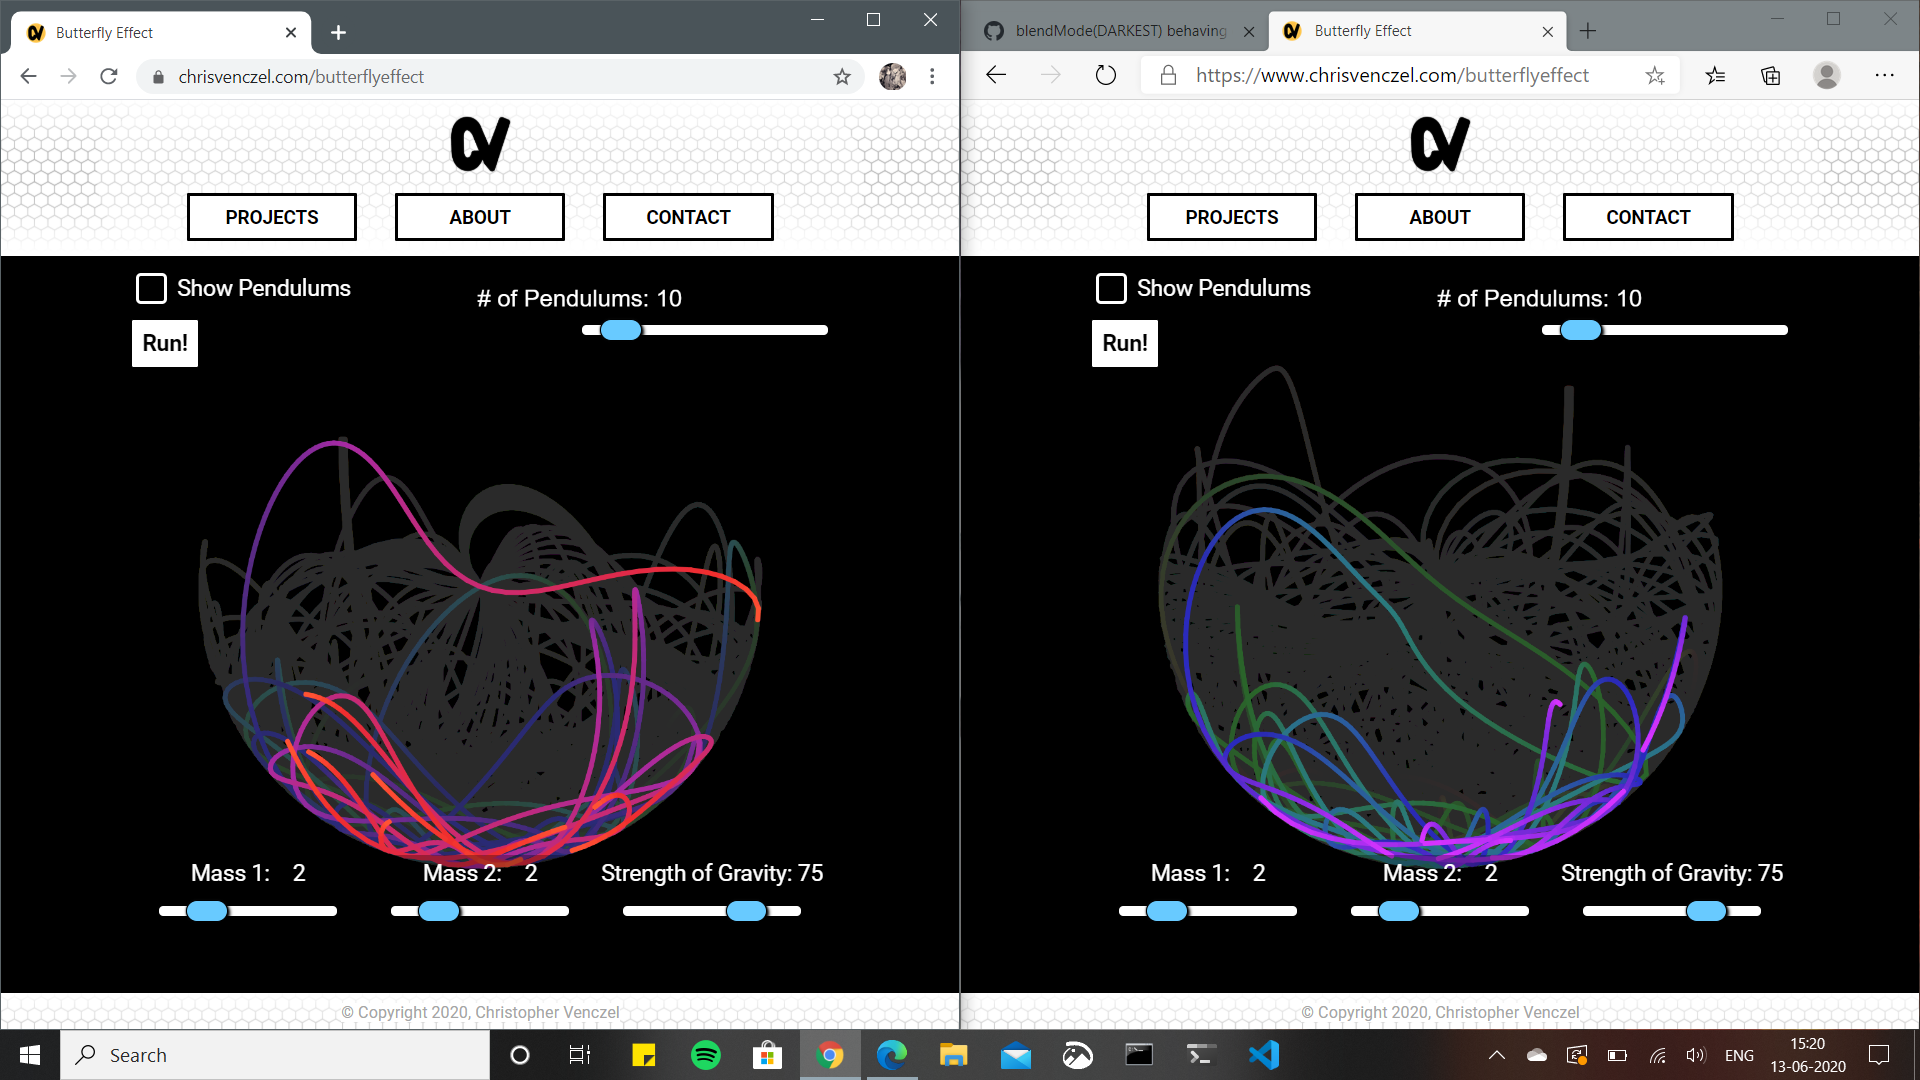Click the reload icon in Chrome
The height and width of the screenshot is (1080, 1920).
[x=108, y=76]
